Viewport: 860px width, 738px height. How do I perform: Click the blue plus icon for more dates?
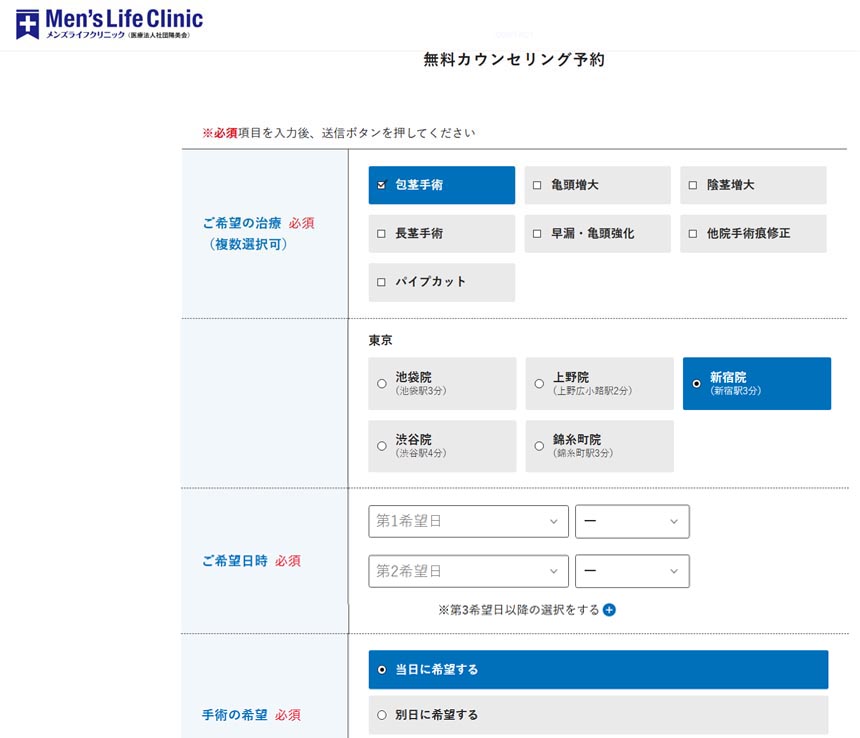pos(609,609)
